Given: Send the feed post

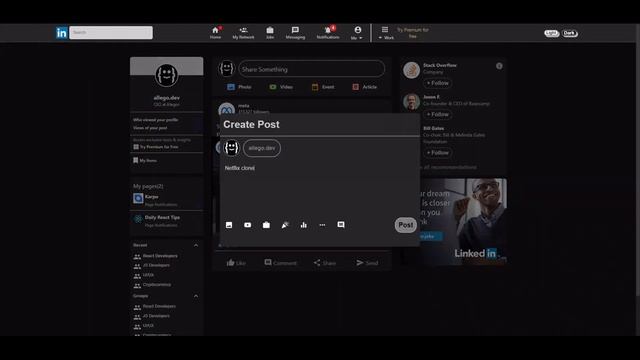Looking at the screenshot, I should point(367,263).
